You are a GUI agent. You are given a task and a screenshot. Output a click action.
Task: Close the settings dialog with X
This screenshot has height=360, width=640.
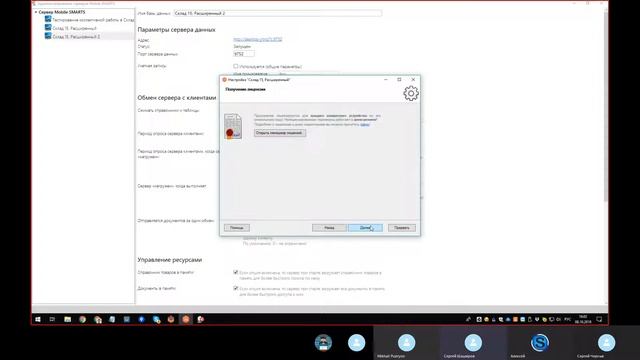coord(413,80)
